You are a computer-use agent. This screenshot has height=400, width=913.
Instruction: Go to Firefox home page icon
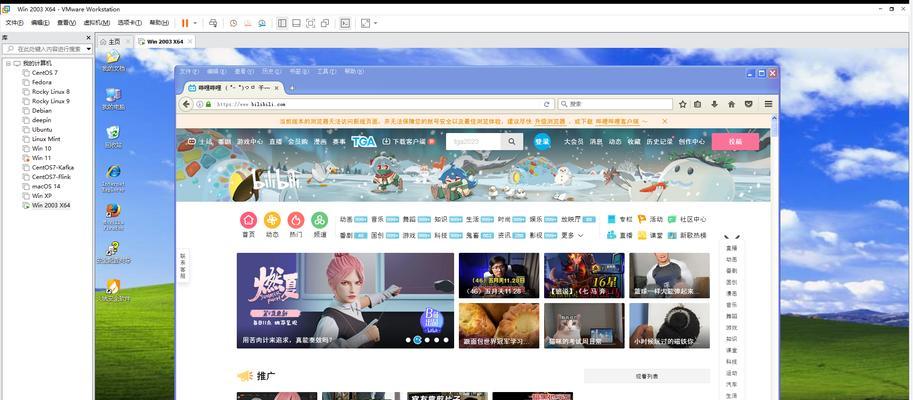click(731, 104)
